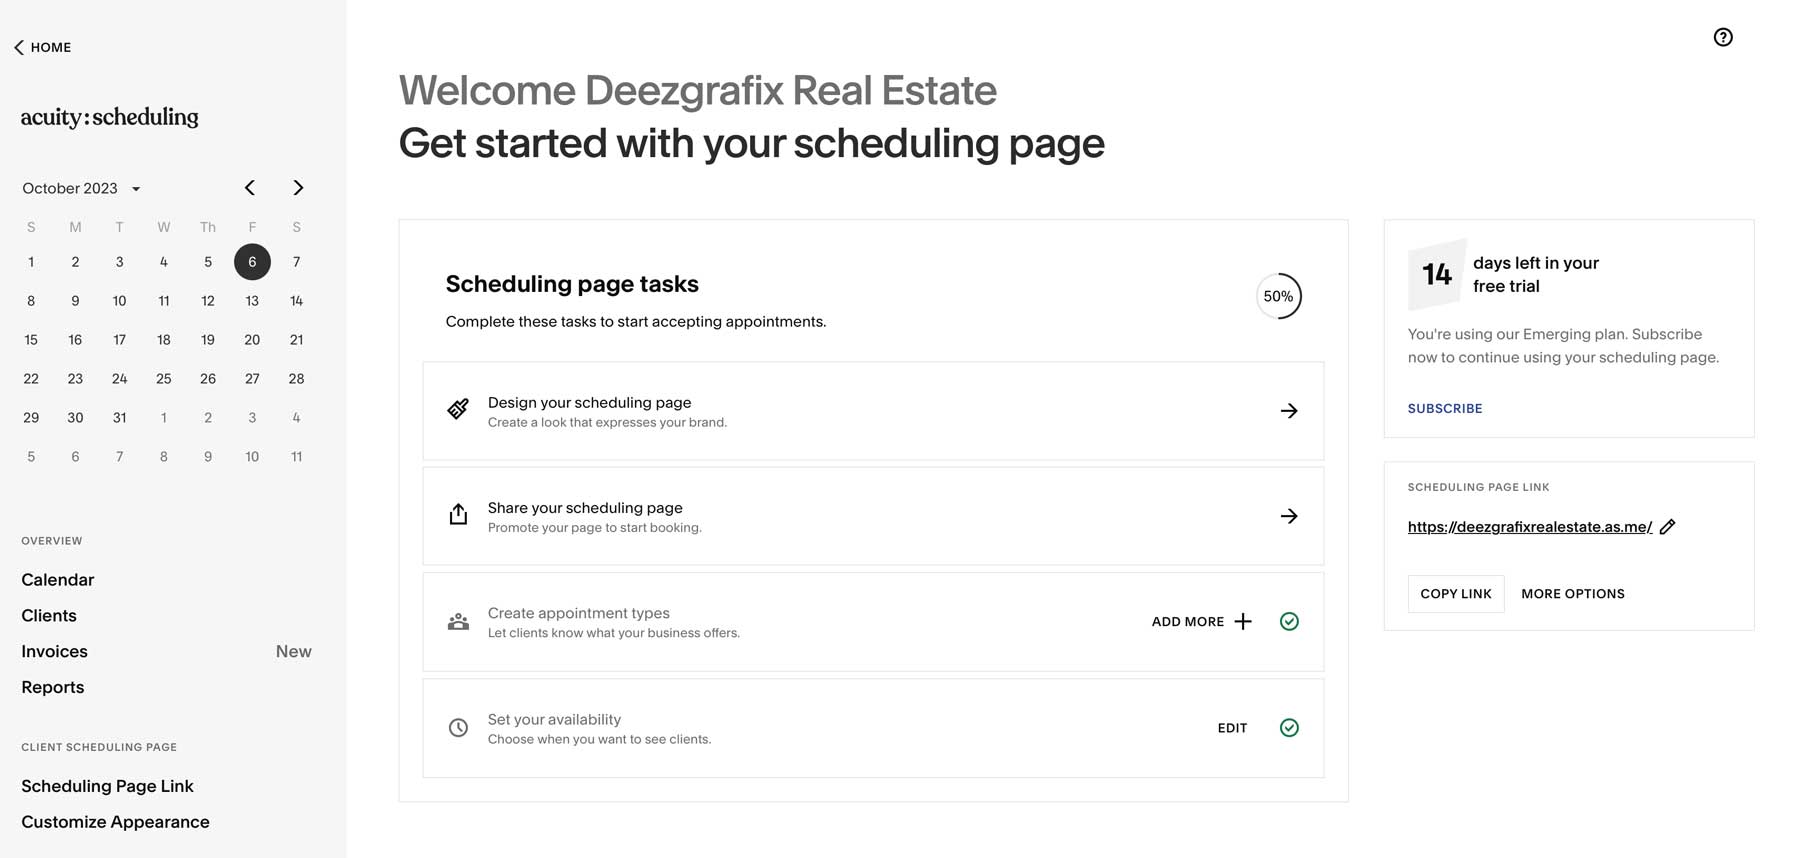Click the help question mark icon
The image size is (1800, 858).
coord(1723,37)
